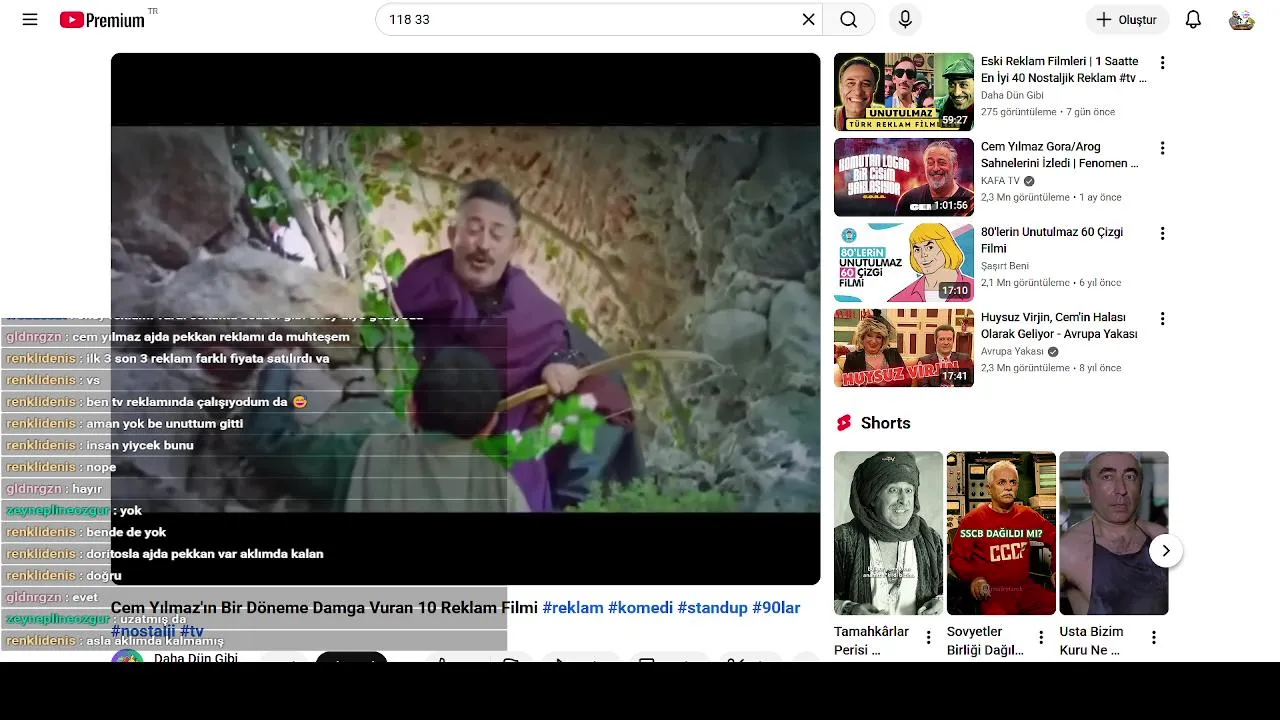Click the '275 görüntüleme • 7 gün önce' text
The image size is (1280, 720).
click(x=1048, y=112)
